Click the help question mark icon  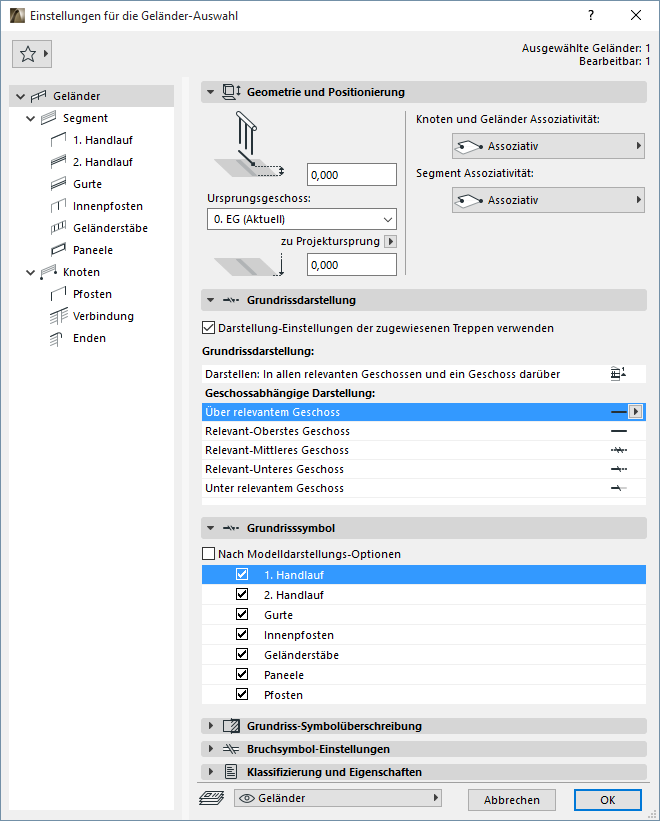click(591, 15)
